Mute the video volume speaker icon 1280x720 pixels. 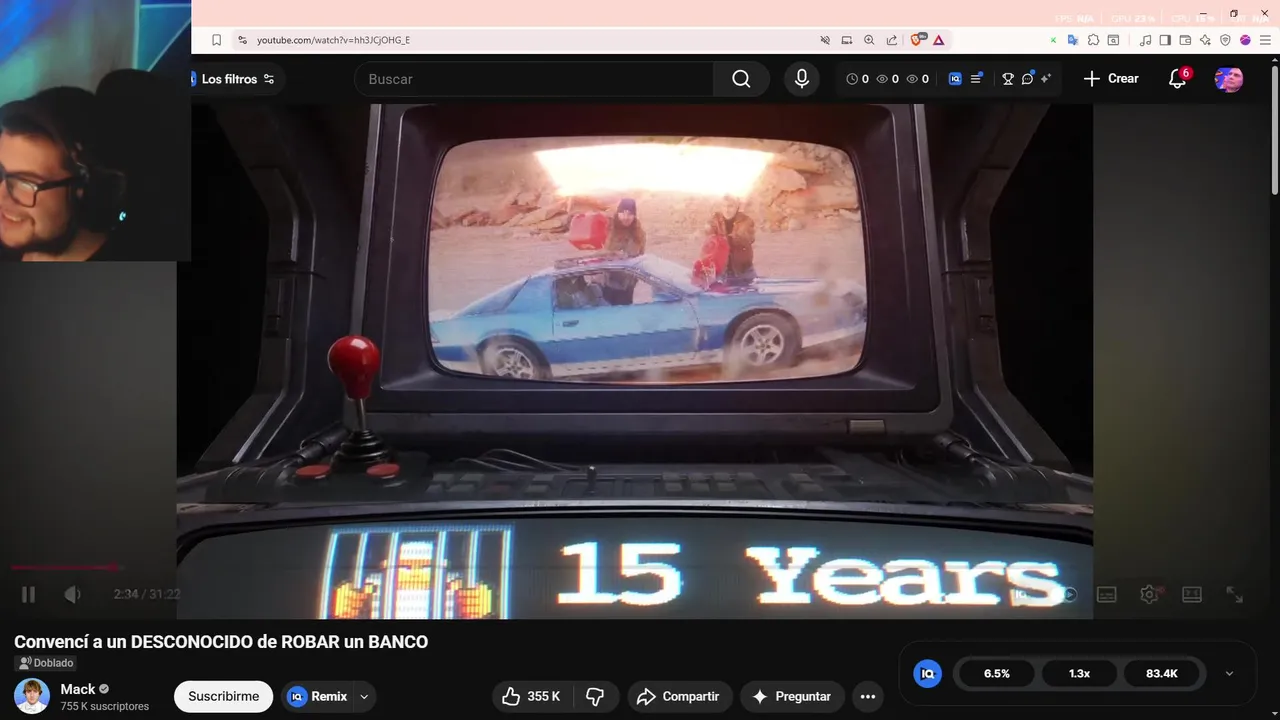72,594
